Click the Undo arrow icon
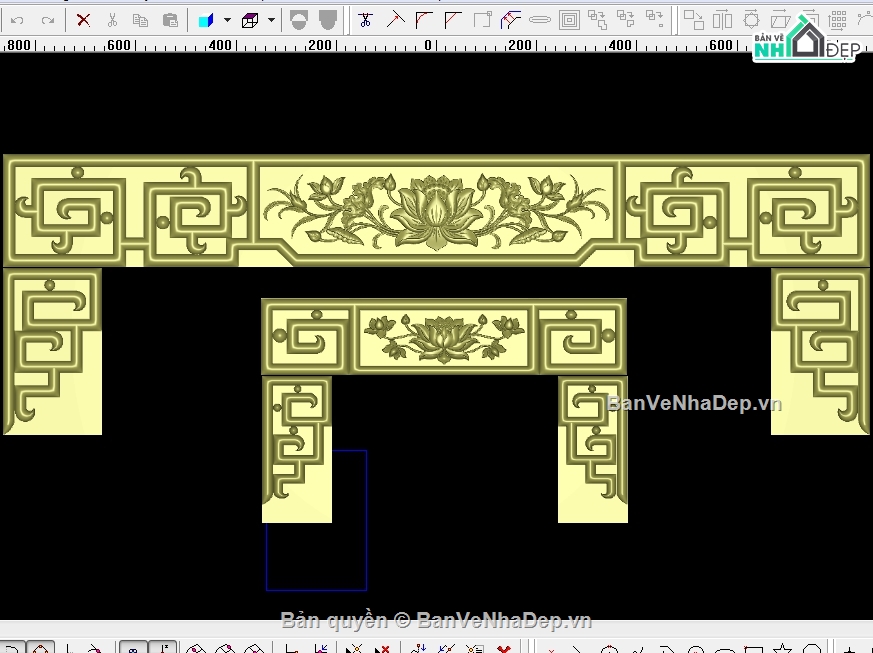Image resolution: width=873 pixels, height=653 pixels. click(x=17, y=21)
